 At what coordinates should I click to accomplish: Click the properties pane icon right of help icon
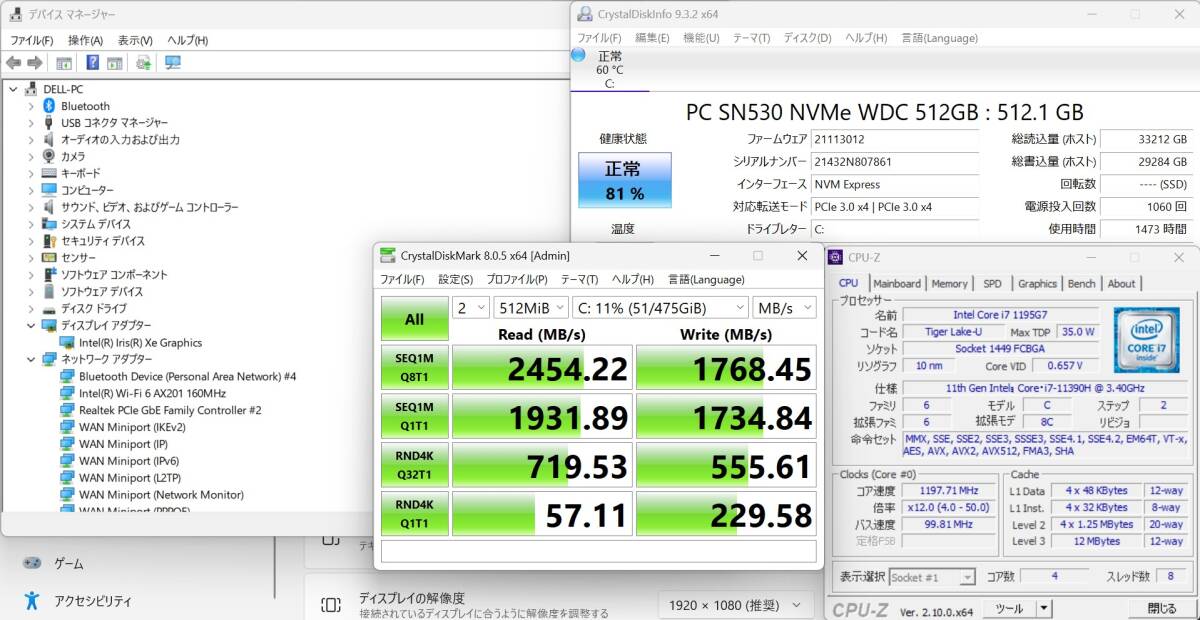[114, 63]
